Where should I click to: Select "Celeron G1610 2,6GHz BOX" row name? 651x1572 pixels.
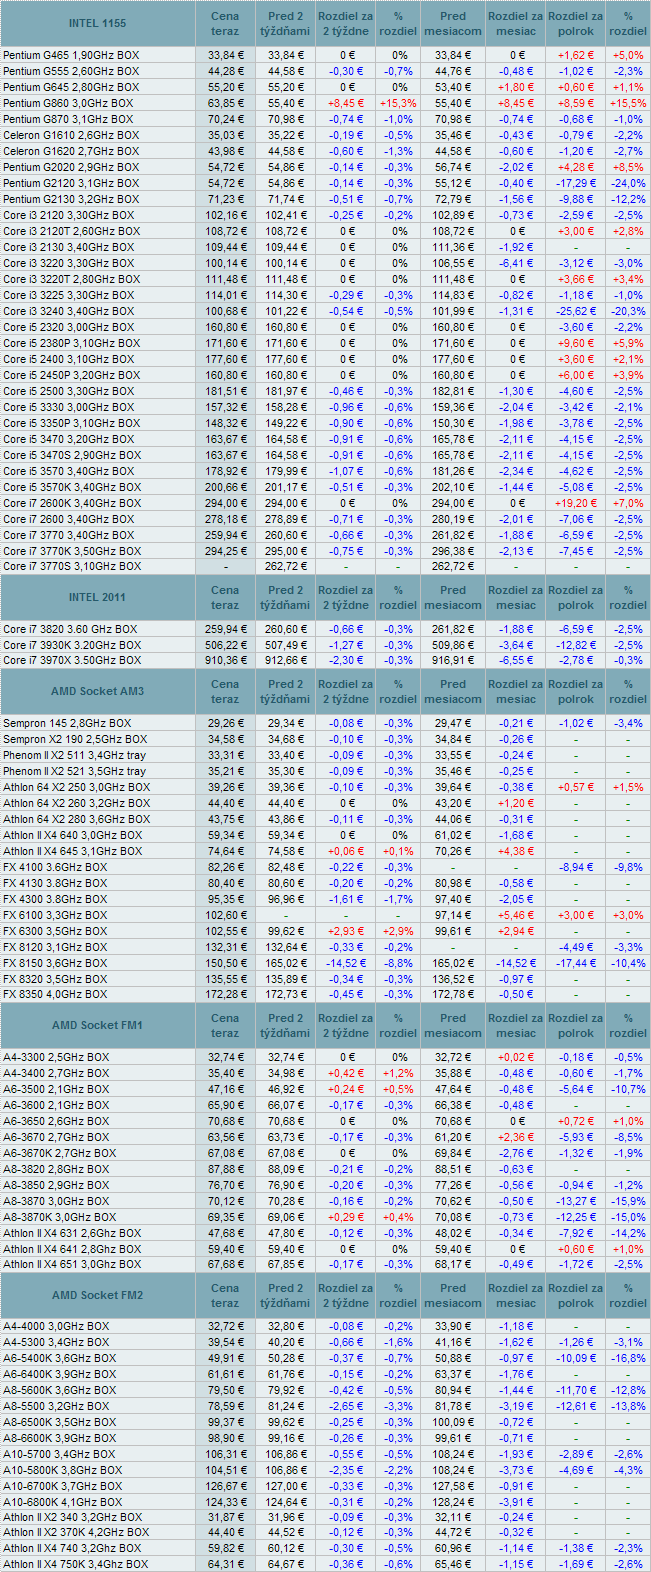[x=71, y=135]
